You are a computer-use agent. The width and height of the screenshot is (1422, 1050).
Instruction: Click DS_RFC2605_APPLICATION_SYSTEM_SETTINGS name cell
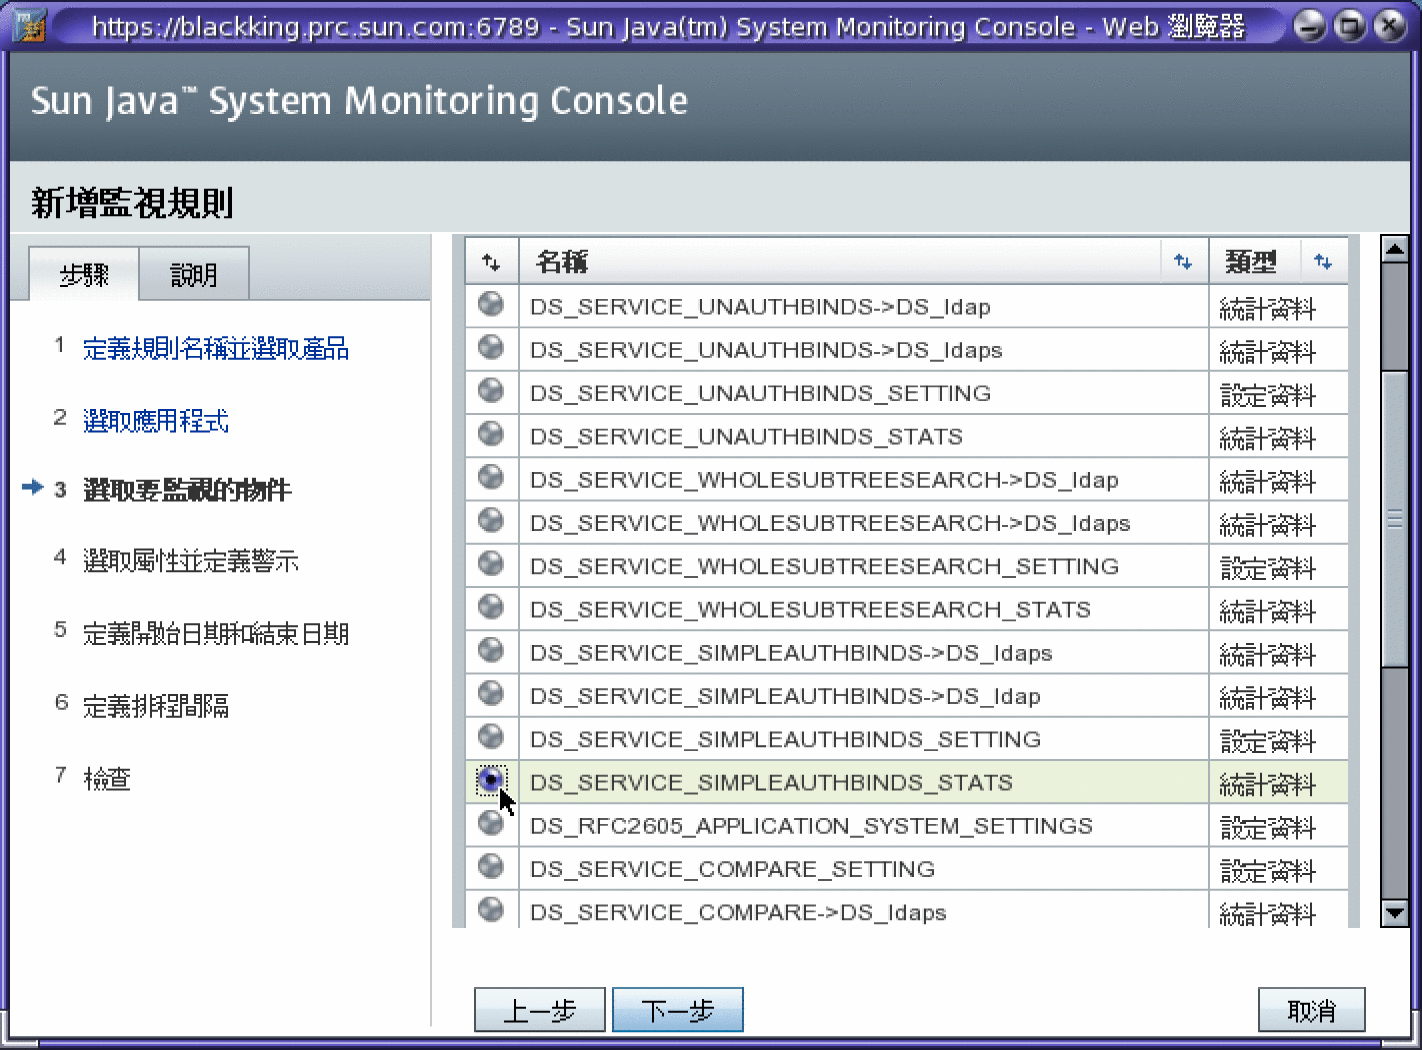[864, 825]
